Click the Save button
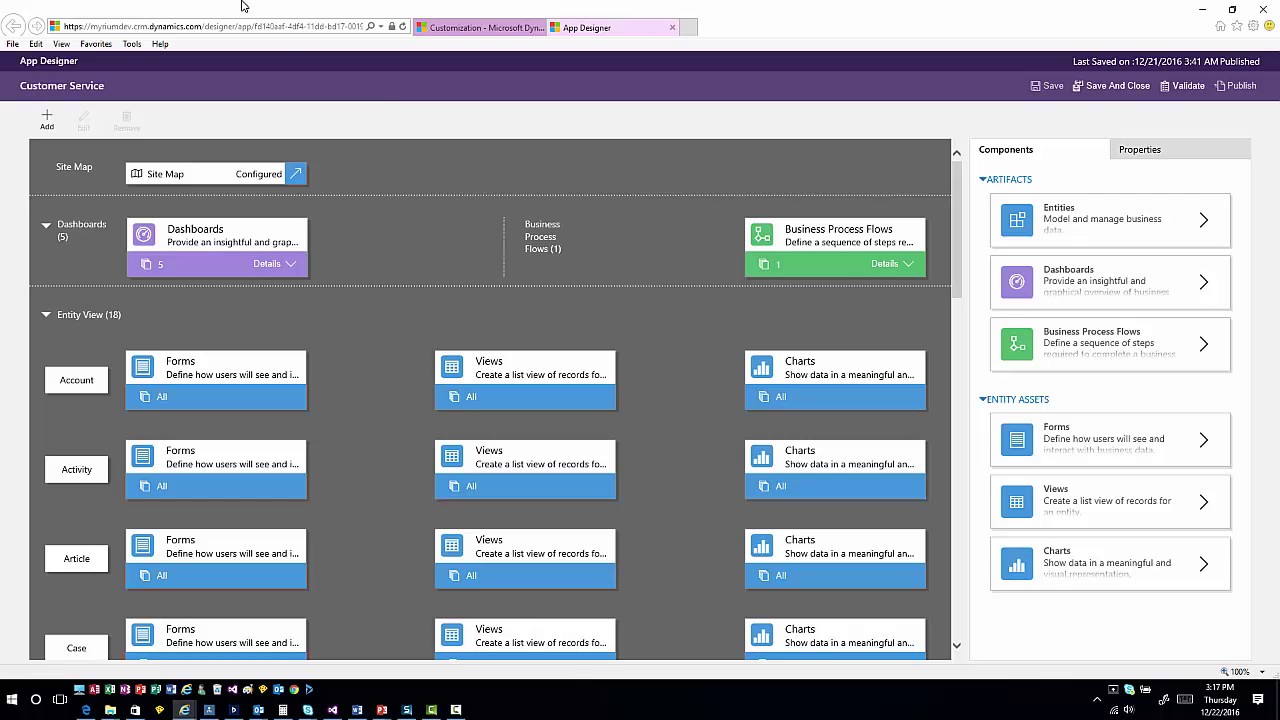 [x=1047, y=86]
